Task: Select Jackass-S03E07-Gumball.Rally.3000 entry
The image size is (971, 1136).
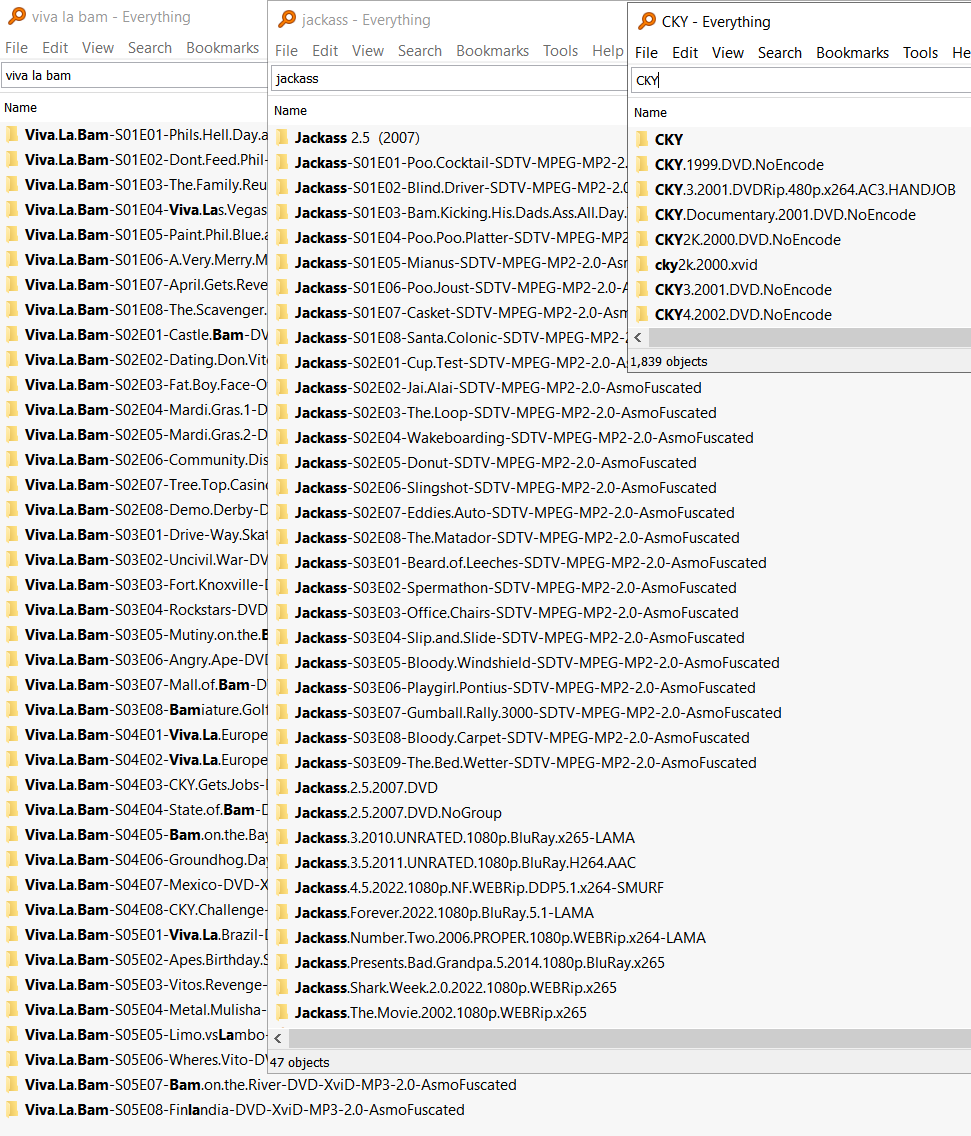Action: [x=538, y=713]
